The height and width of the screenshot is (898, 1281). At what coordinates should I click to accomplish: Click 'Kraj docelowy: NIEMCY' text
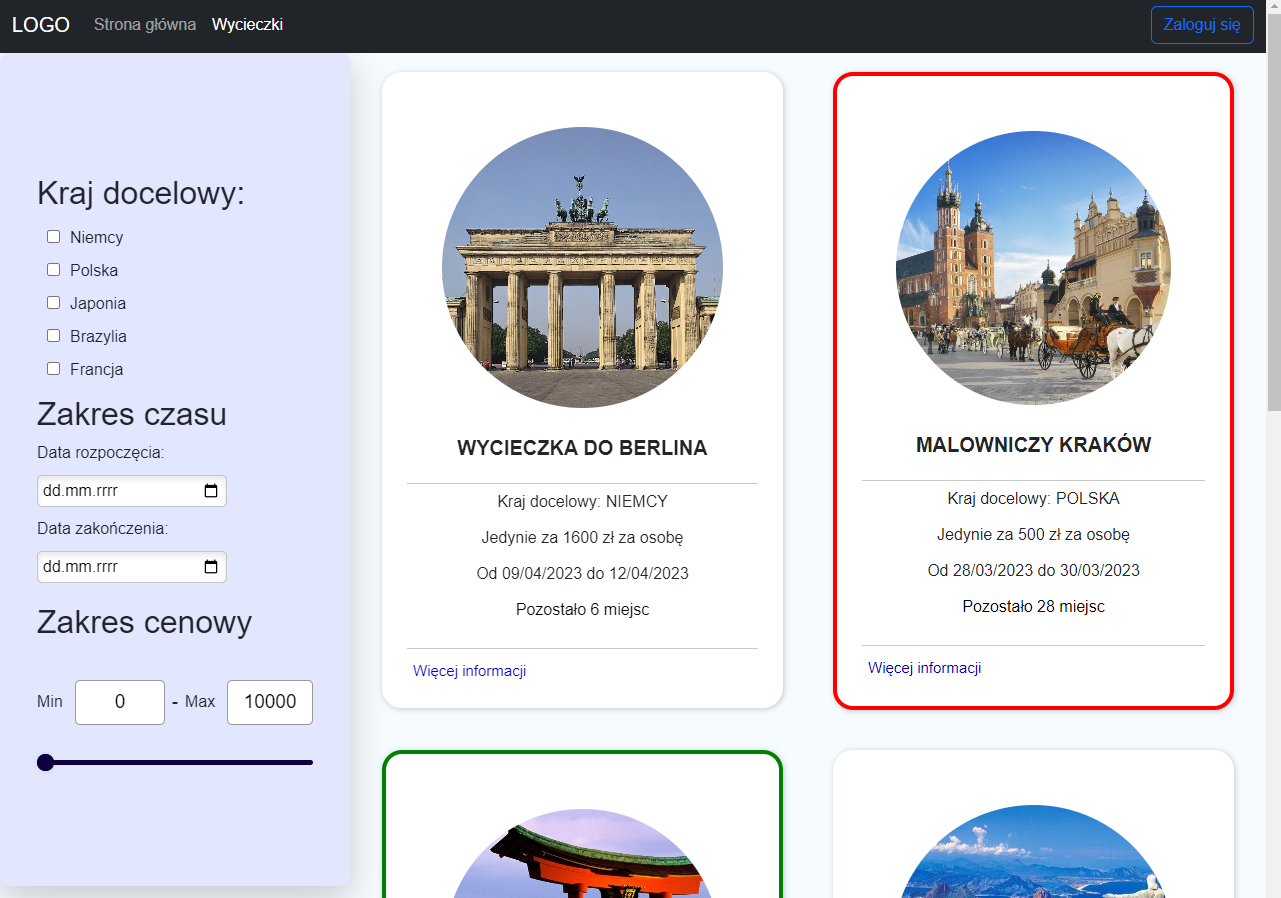582,501
